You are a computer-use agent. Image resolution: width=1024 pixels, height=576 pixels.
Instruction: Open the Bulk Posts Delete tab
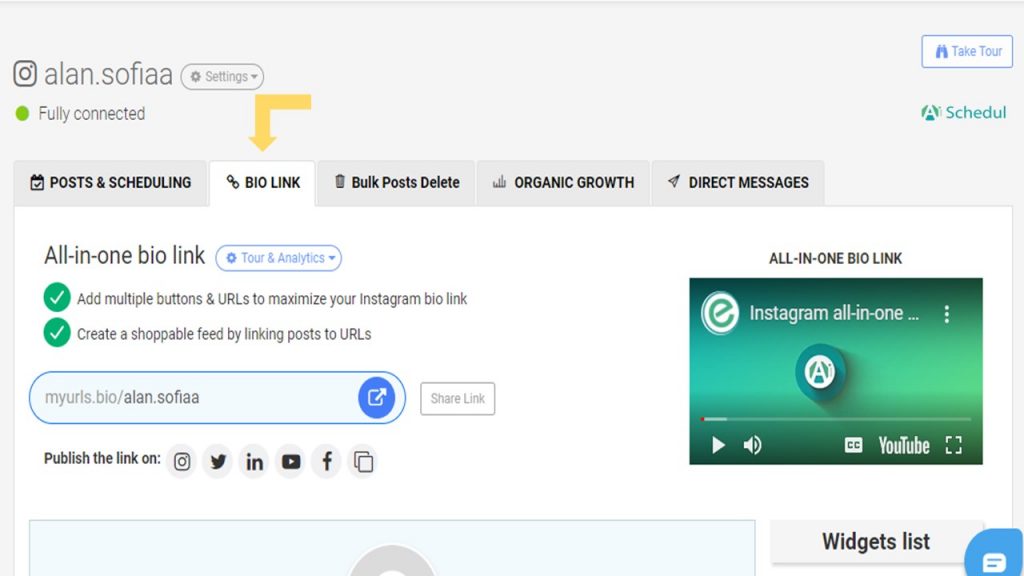click(396, 183)
